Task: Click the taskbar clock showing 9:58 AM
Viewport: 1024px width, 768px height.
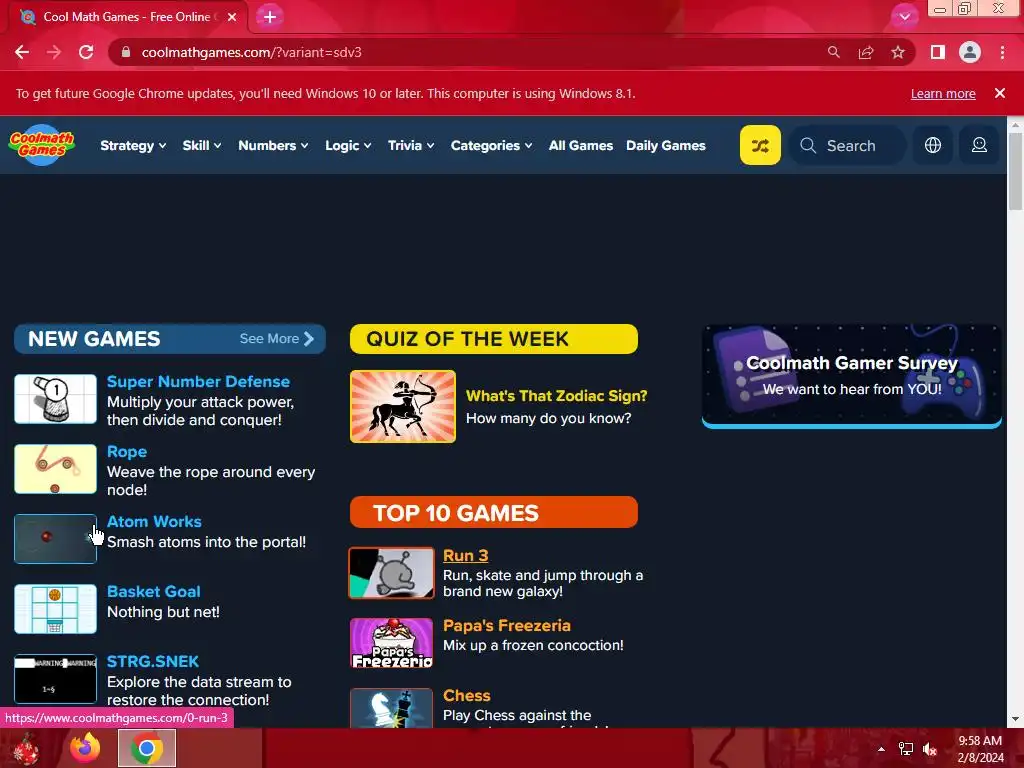Action: [x=980, y=748]
